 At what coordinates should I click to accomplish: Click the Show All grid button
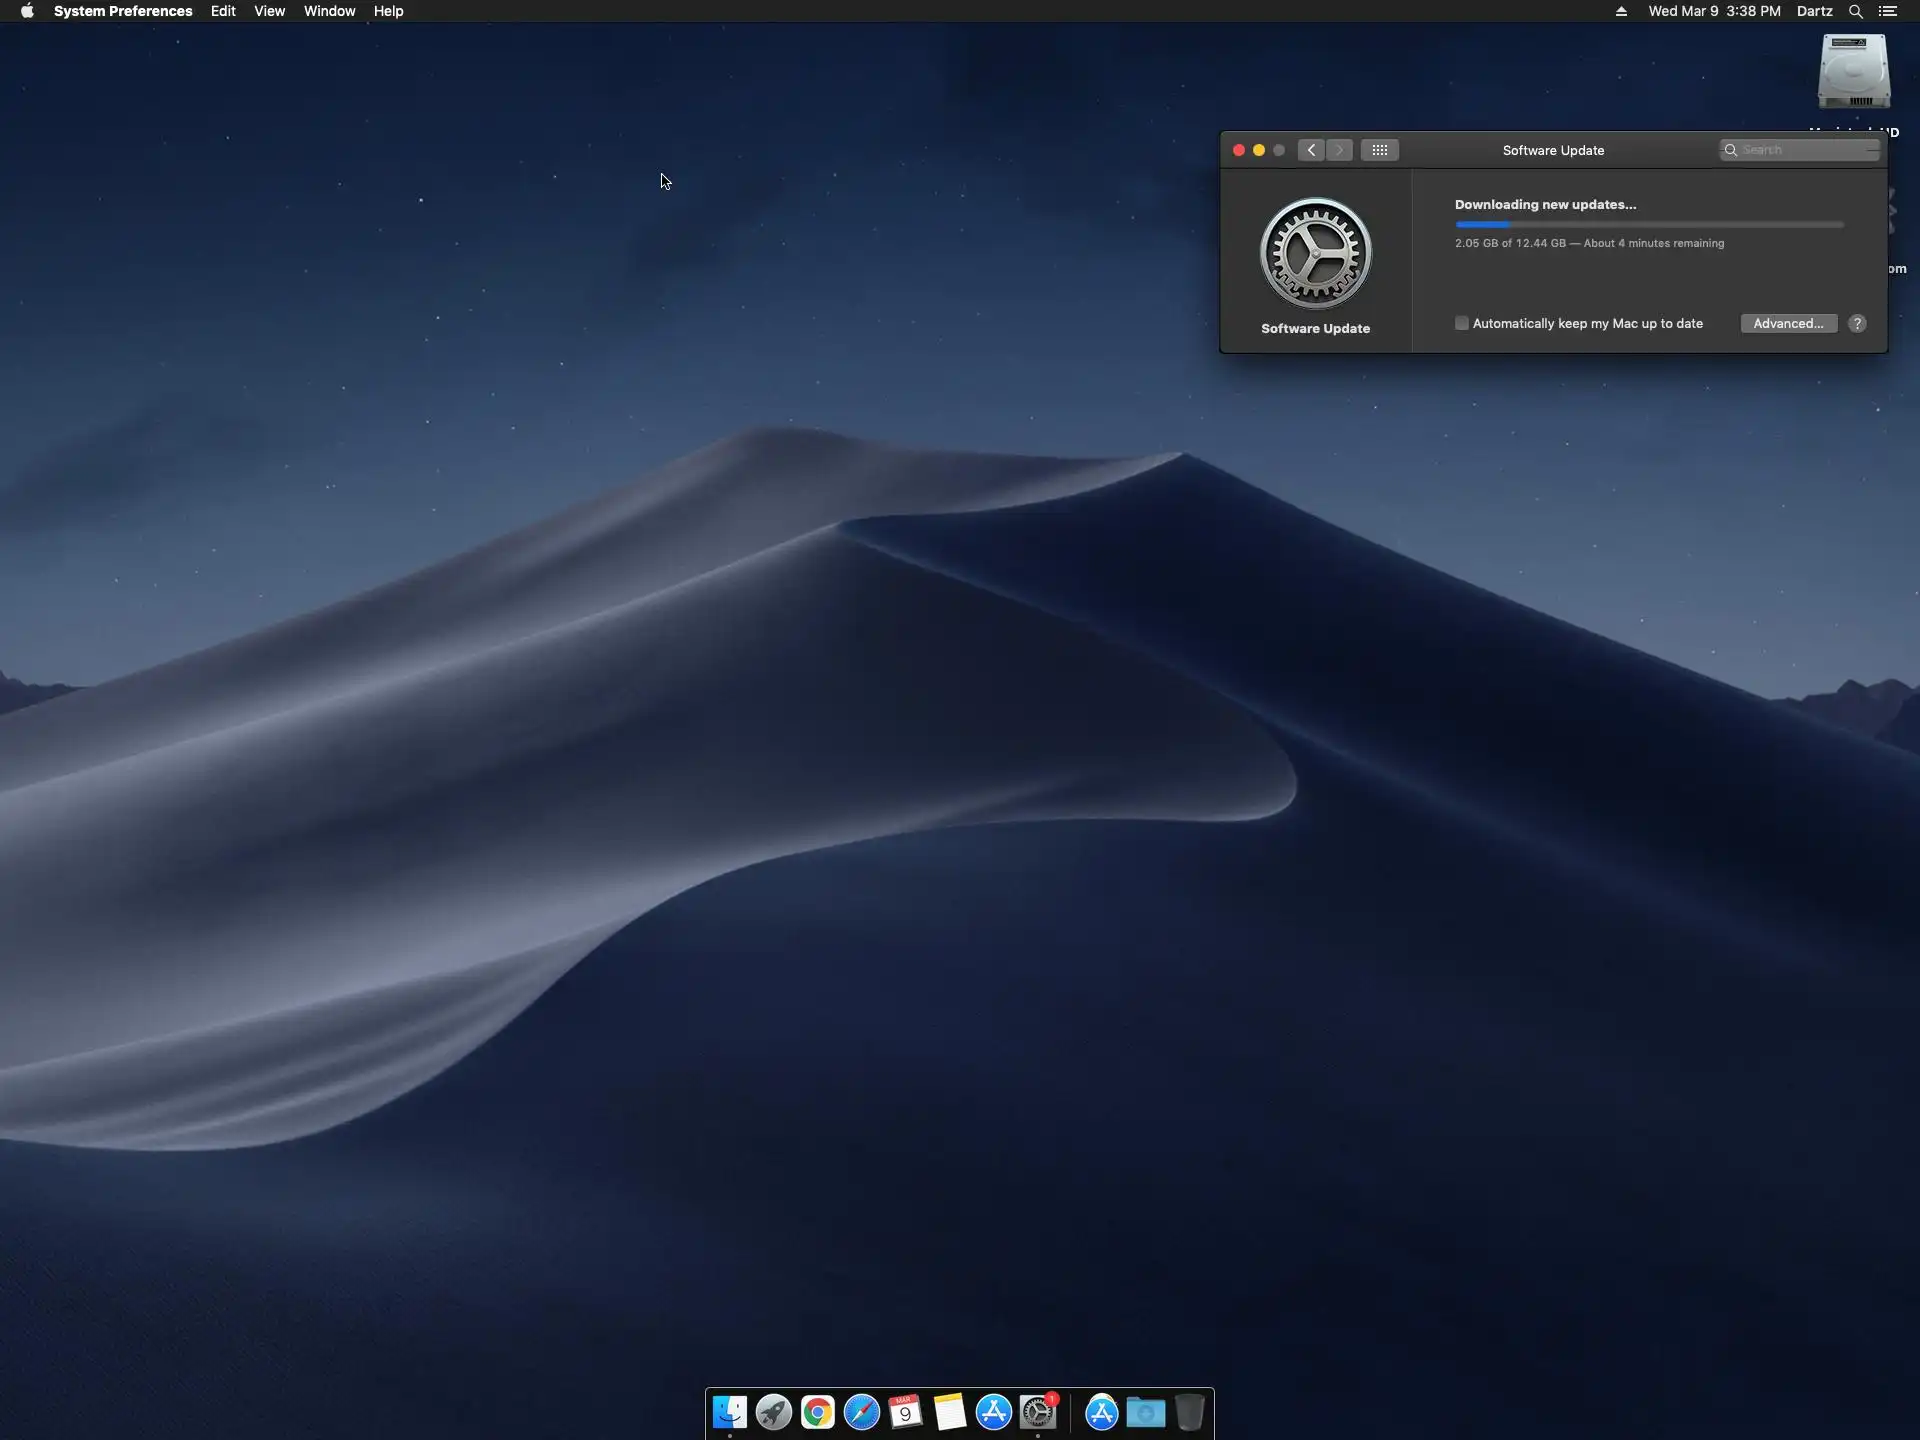click(1379, 150)
